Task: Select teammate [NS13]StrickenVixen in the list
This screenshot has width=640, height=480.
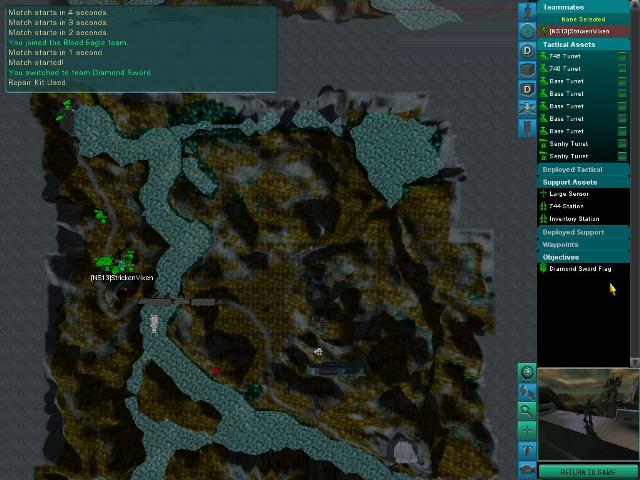Action: [x=583, y=31]
